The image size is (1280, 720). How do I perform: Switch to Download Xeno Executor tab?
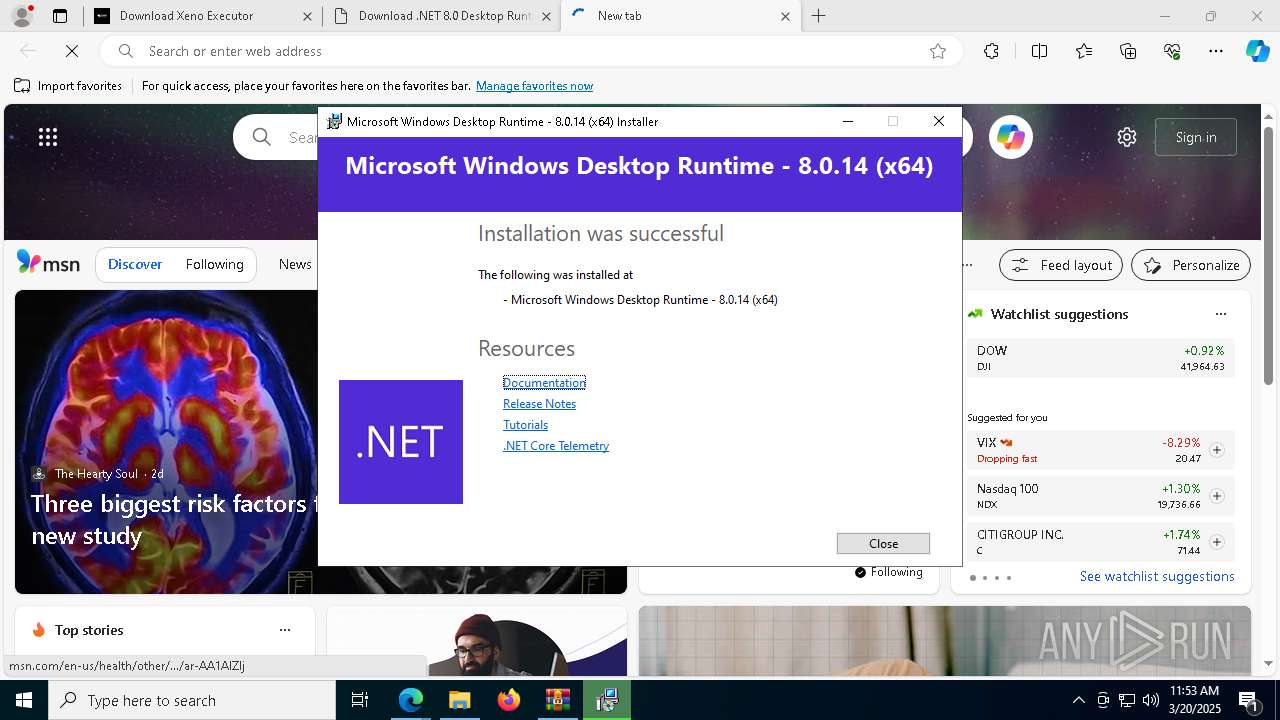pos(203,16)
